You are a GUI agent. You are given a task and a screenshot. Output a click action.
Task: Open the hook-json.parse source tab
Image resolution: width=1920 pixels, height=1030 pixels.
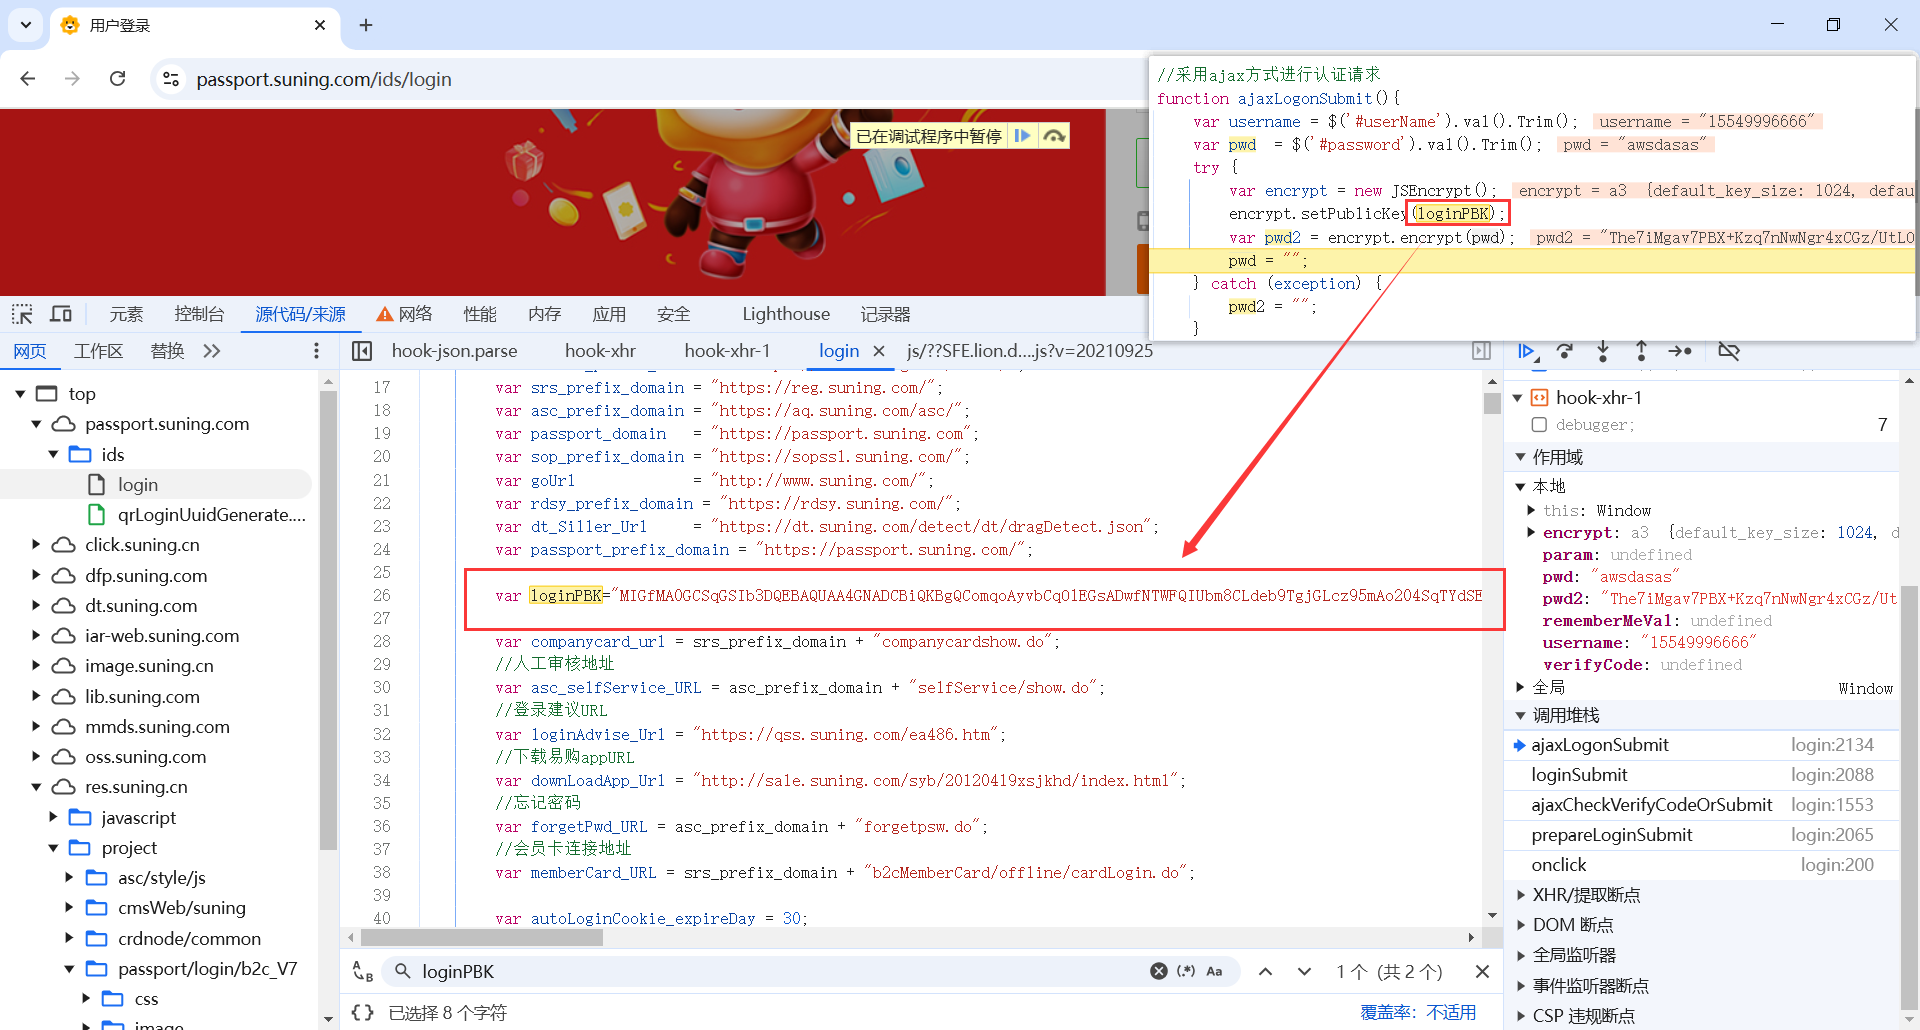[x=455, y=351]
